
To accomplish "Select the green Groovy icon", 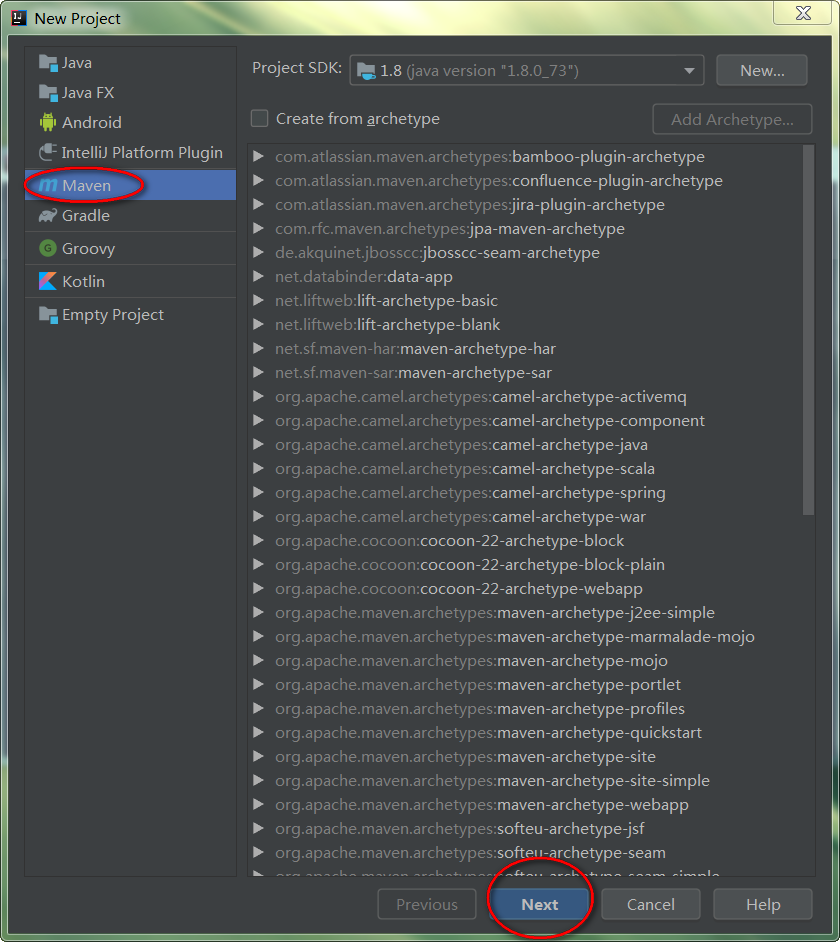I will click(48, 249).
